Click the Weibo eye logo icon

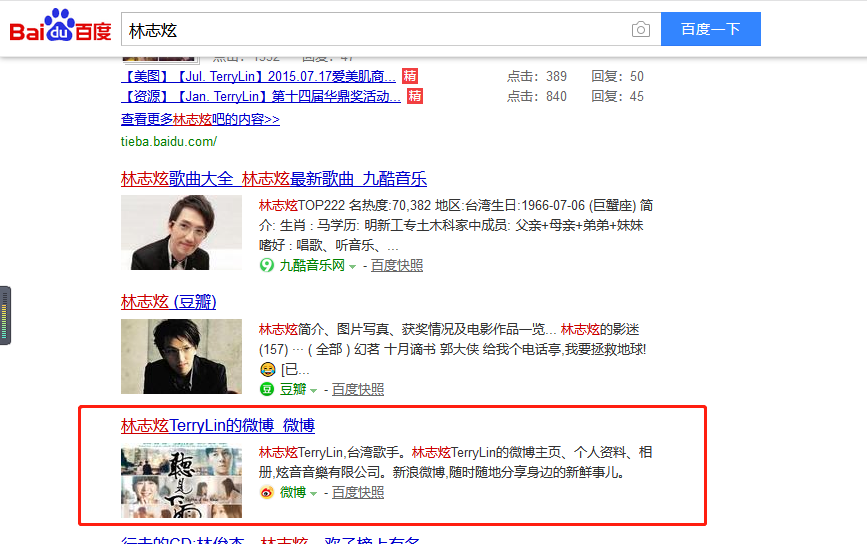click(267, 492)
